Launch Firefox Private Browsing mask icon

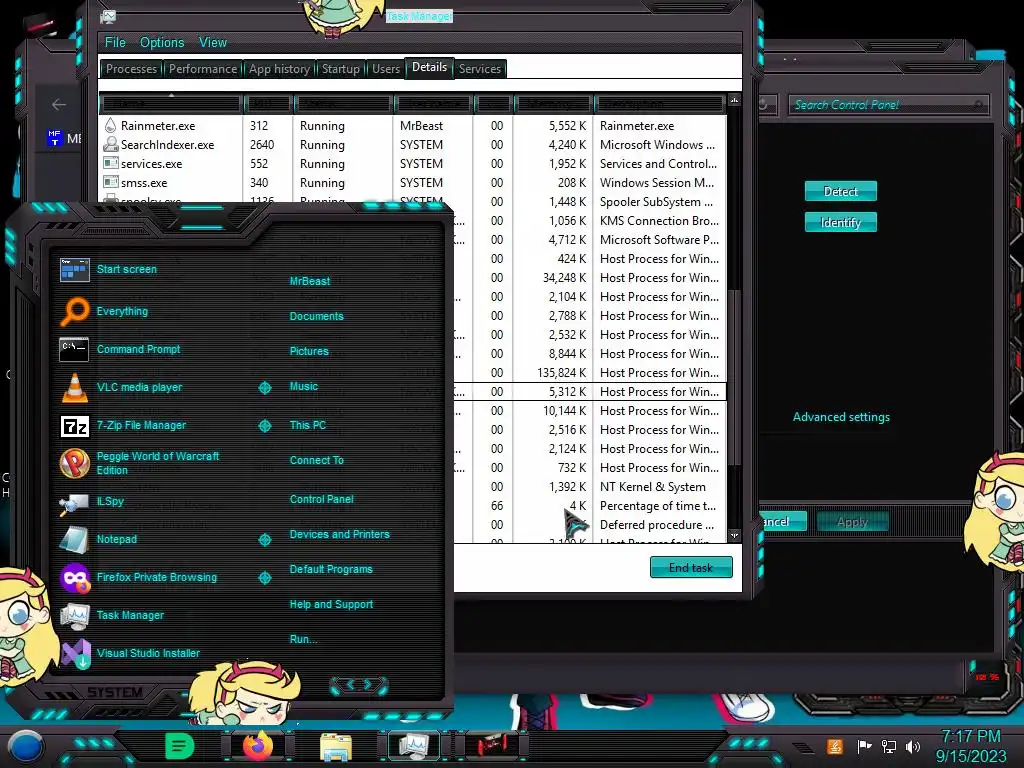coord(74,578)
